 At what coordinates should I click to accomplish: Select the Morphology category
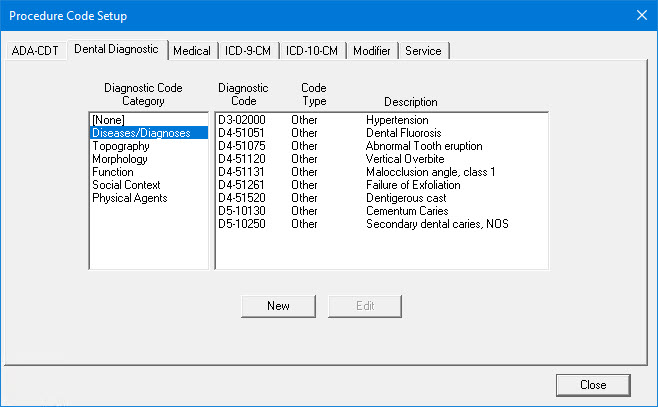[x=120, y=159]
